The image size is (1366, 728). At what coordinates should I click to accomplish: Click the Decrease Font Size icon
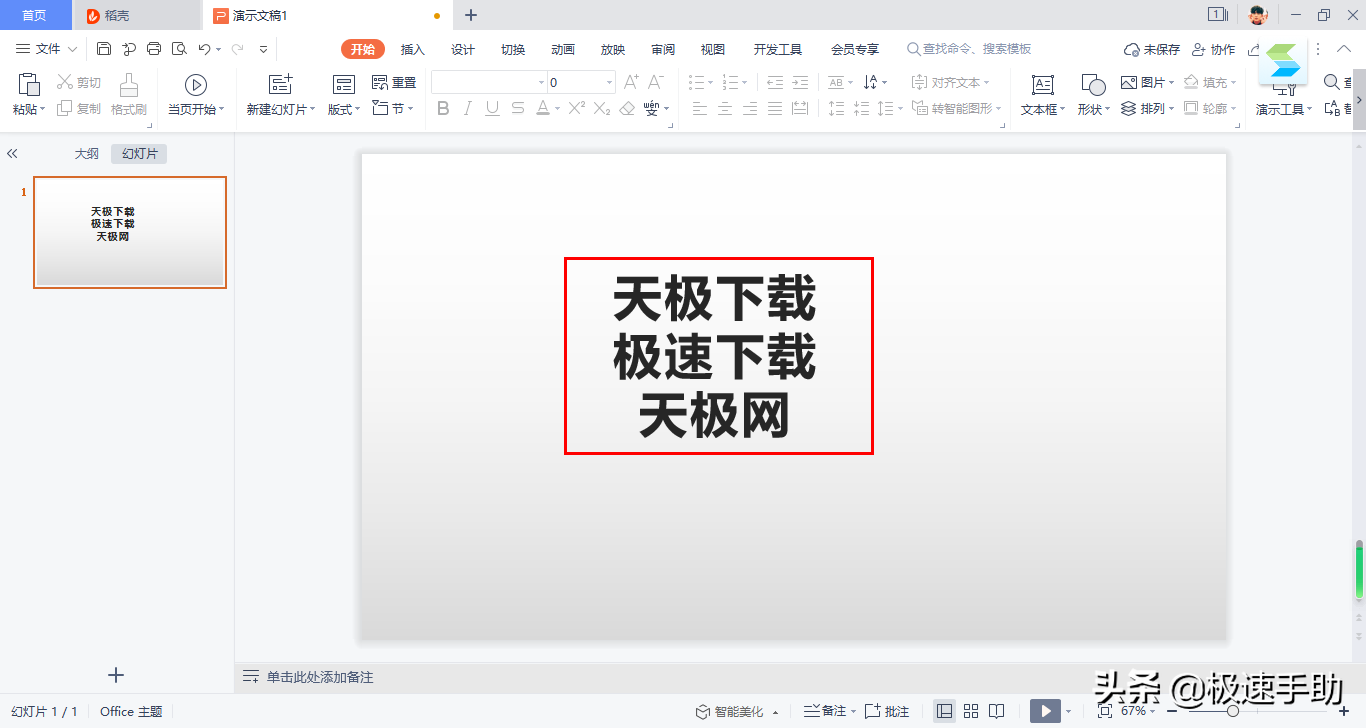[x=656, y=82]
